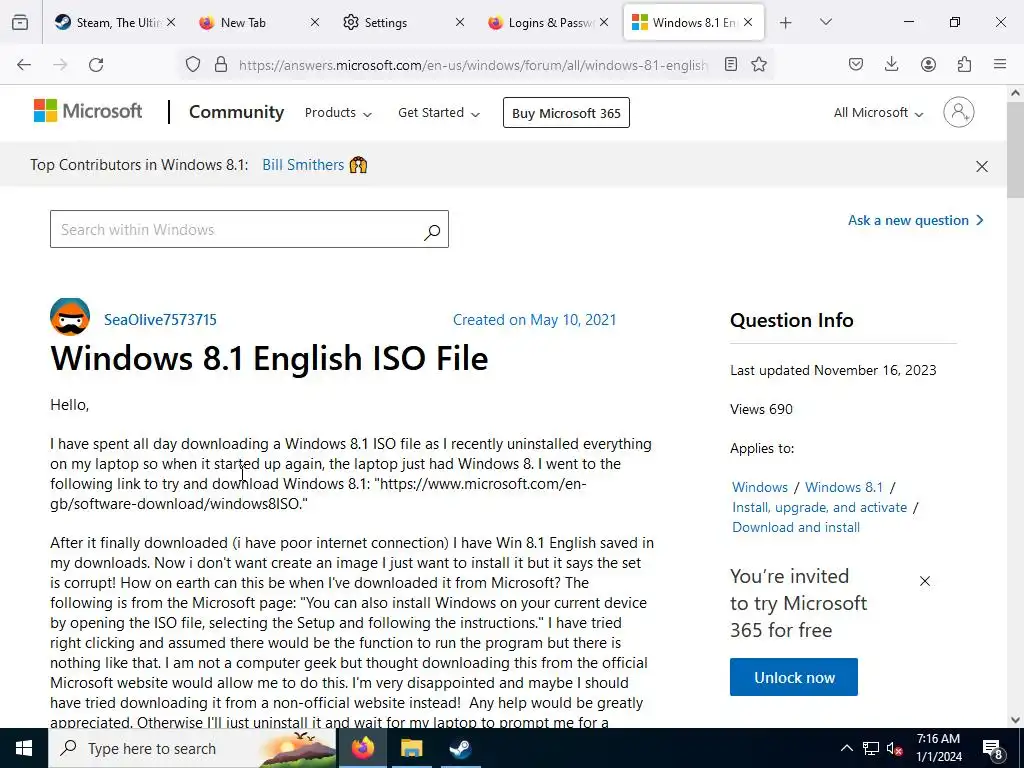Viewport: 1024px width, 768px height.
Task: Click the 'Views 690' text
Action: coord(761,409)
